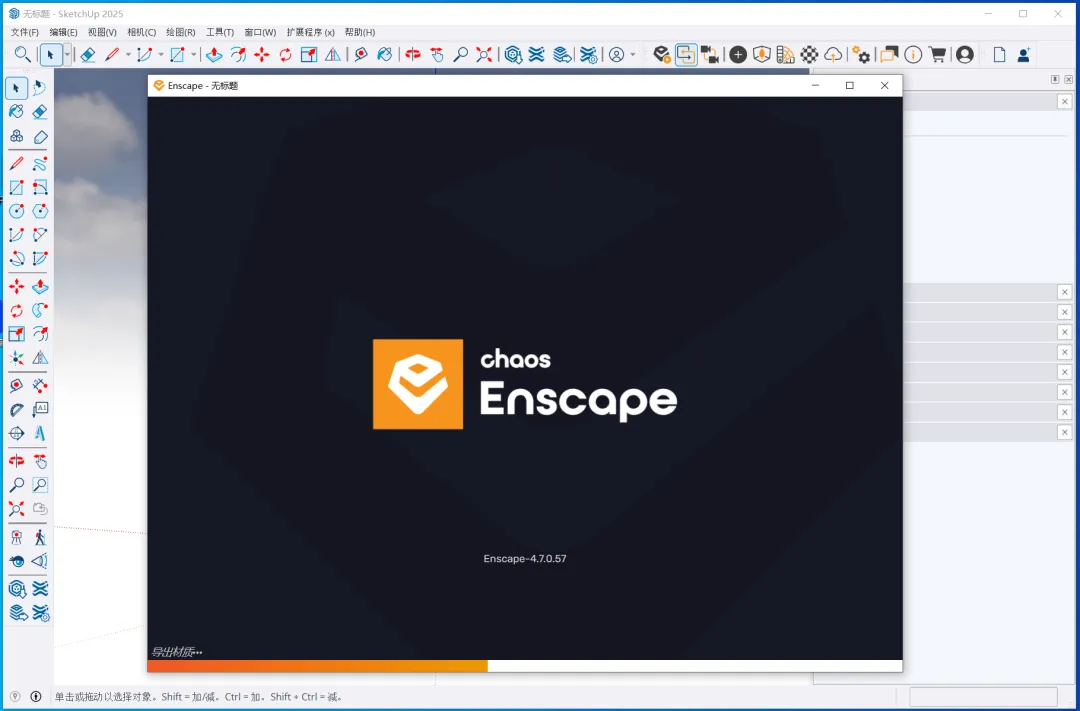Select the Polygon tool
The width and height of the screenshot is (1080, 711).
[x=40, y=211]
